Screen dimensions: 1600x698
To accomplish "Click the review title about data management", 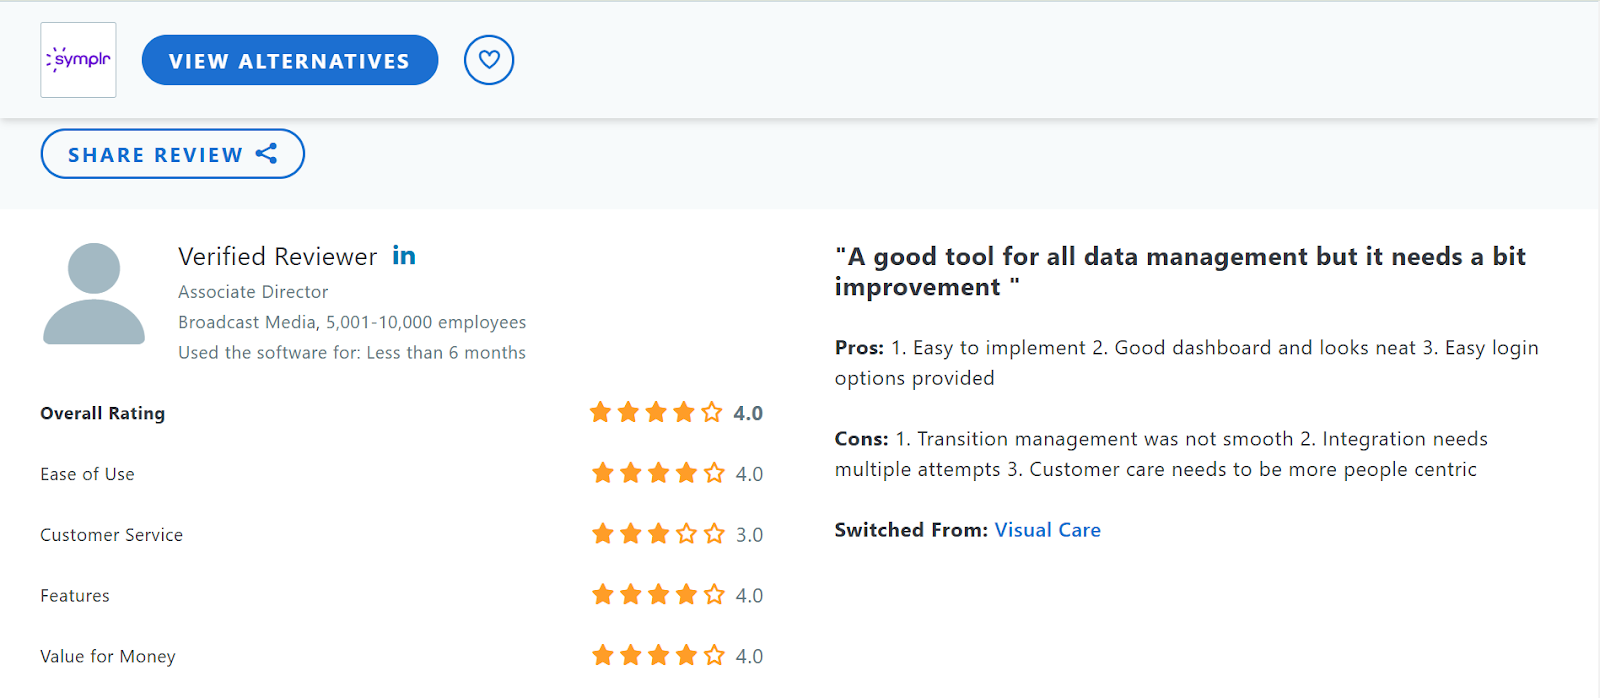I will (1180, 272).
